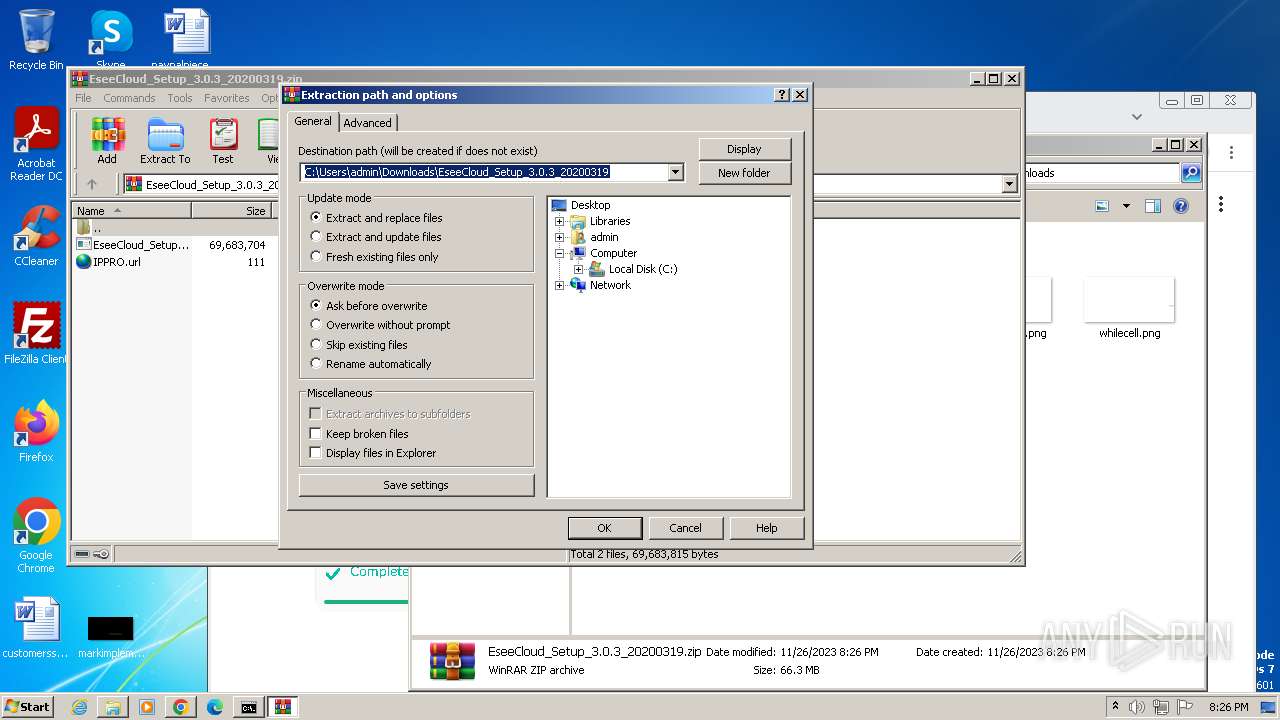Viewport: 1280px width, 720px height.
Task: Click the up-folder arrow in WinRAR
Action: click(x=92, y=184)
